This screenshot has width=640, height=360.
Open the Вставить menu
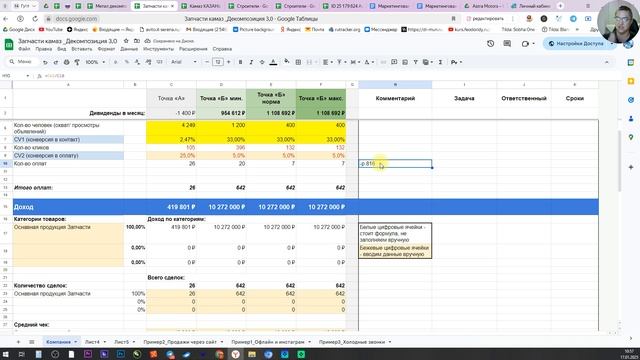pyautogui.click(x=82, y=49)
